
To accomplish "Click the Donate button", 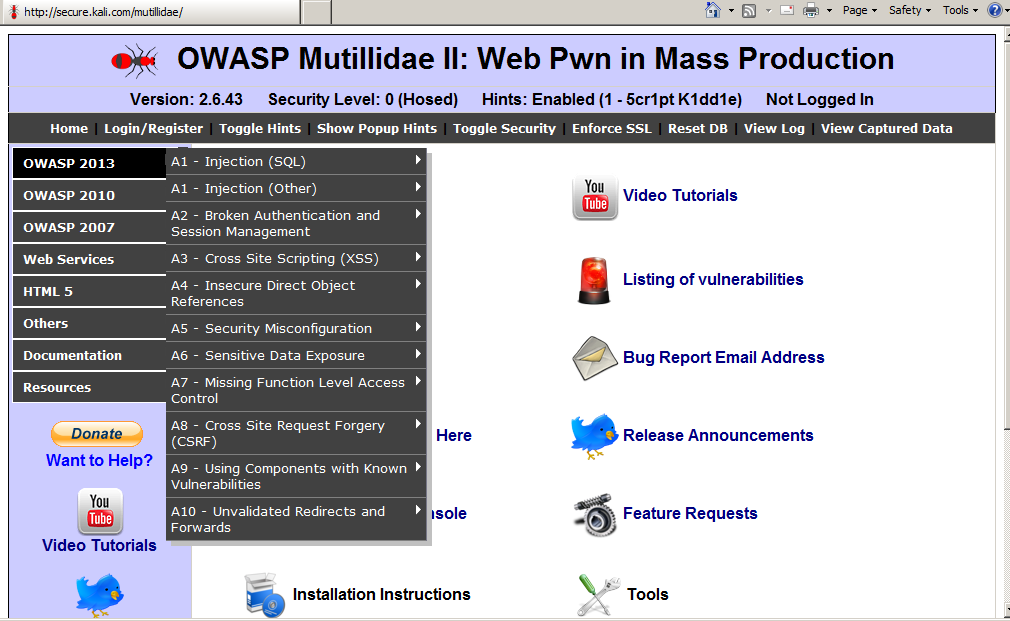I will [x=97, y=434].
